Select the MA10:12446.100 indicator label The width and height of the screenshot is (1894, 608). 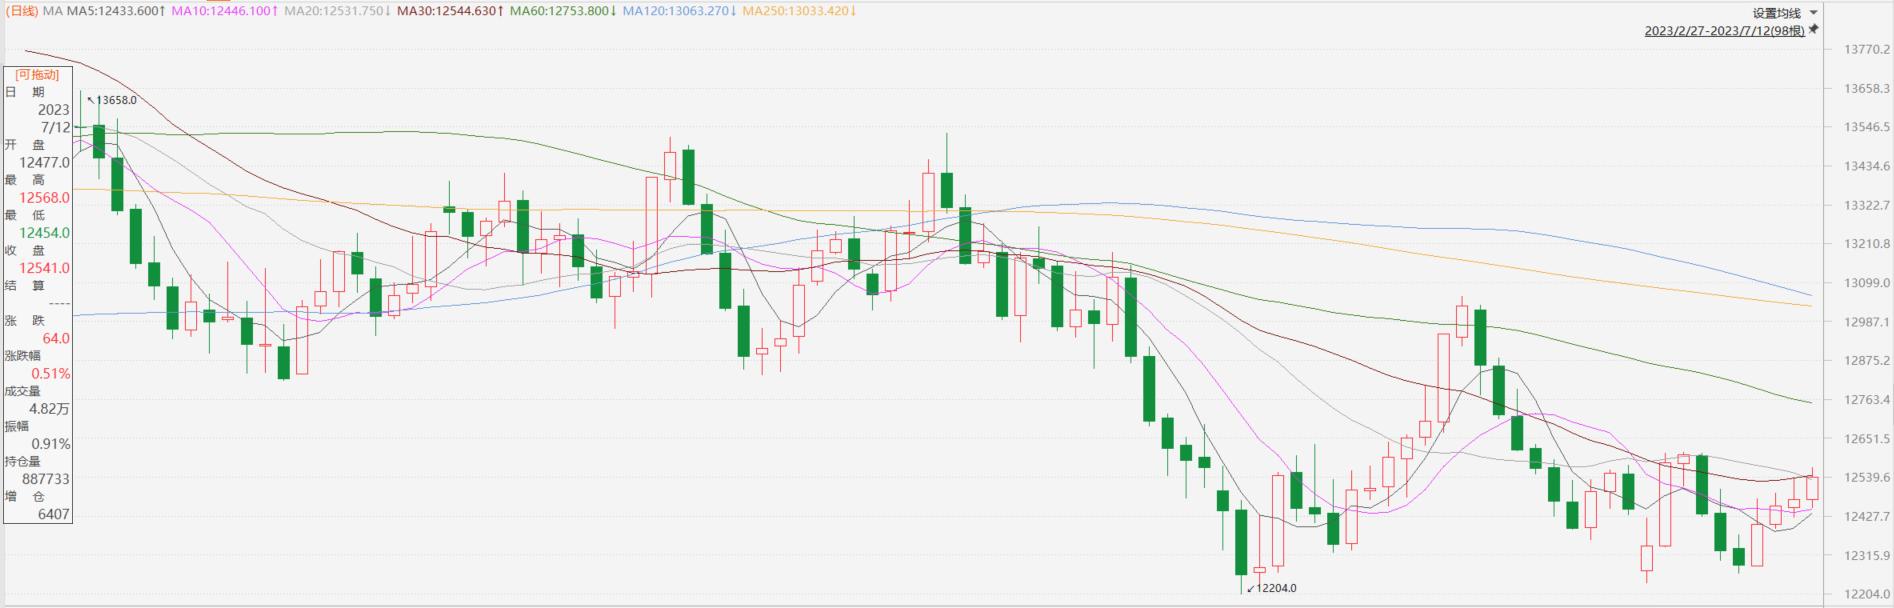(x=225, y=11)
